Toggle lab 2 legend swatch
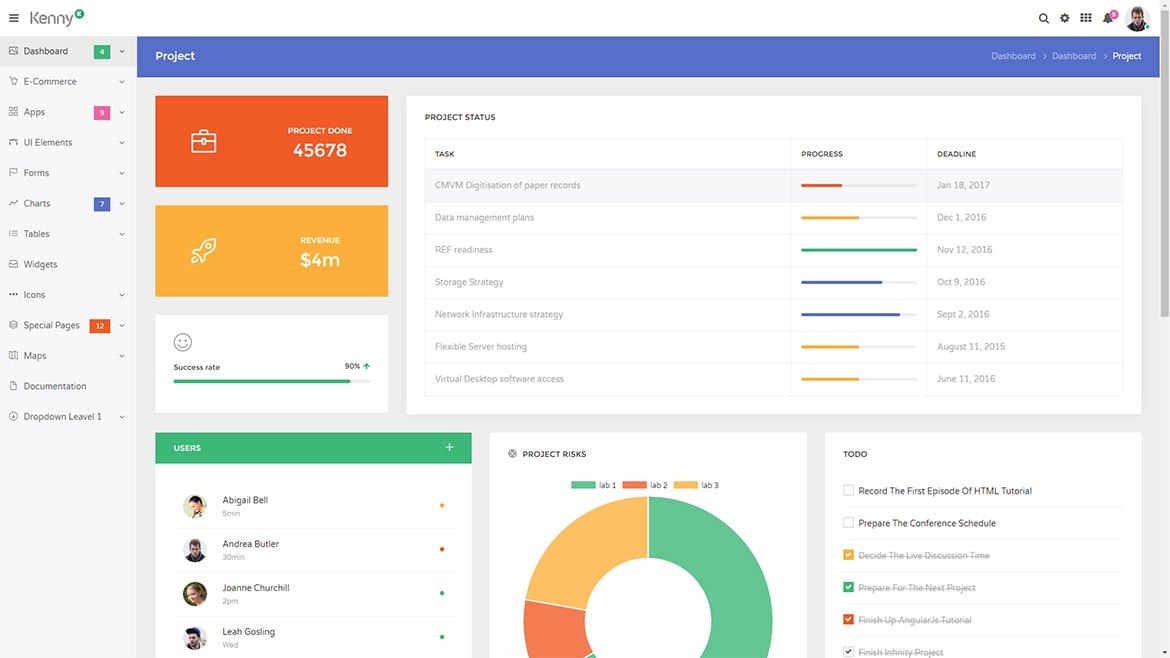The height and width of the screenshot is (658, 1170). point(634,485)
